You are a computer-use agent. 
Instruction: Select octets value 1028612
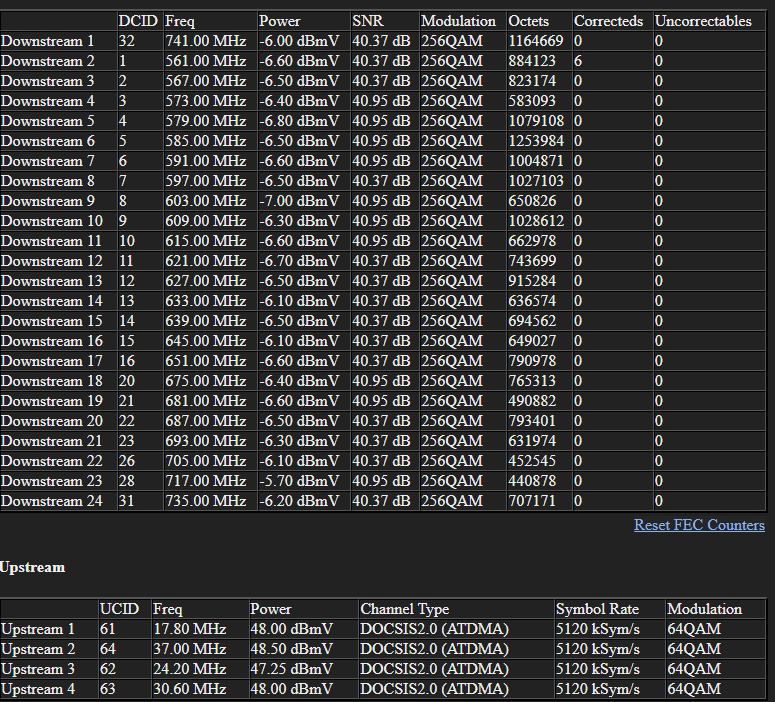tap(536, 220)
